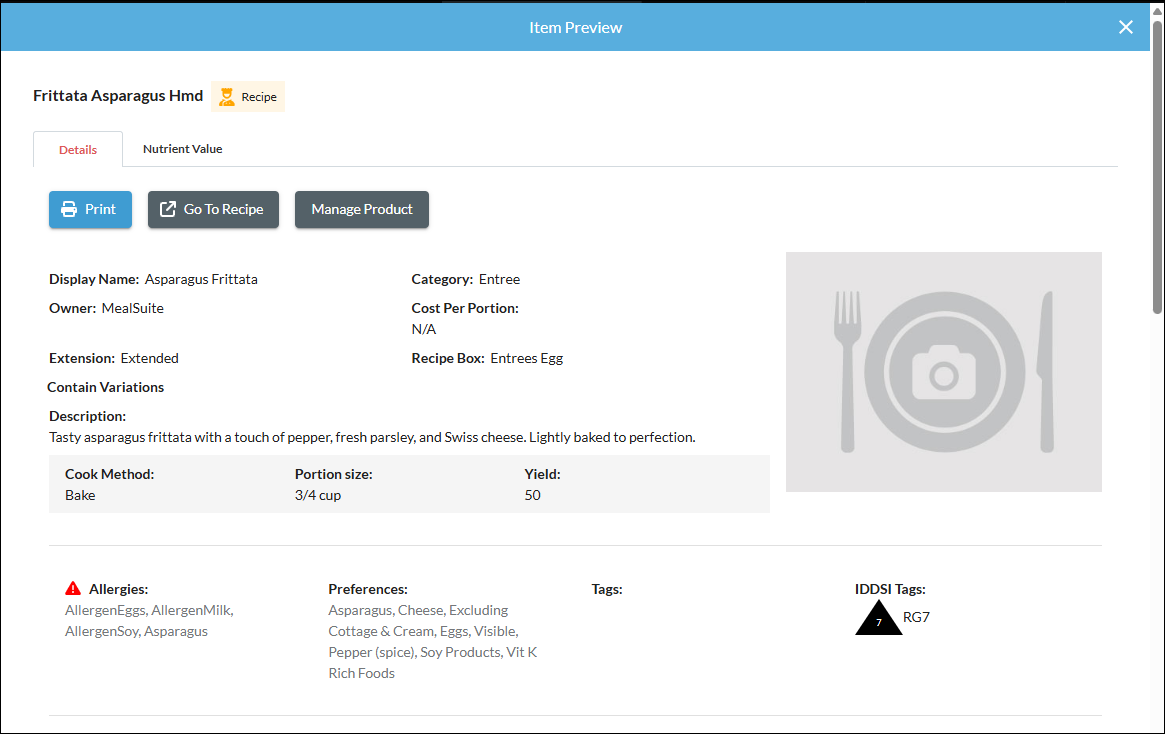Click the placeholder plate image thumbnail
This screenshot has width=1165, height=734.
pos(944,371)
